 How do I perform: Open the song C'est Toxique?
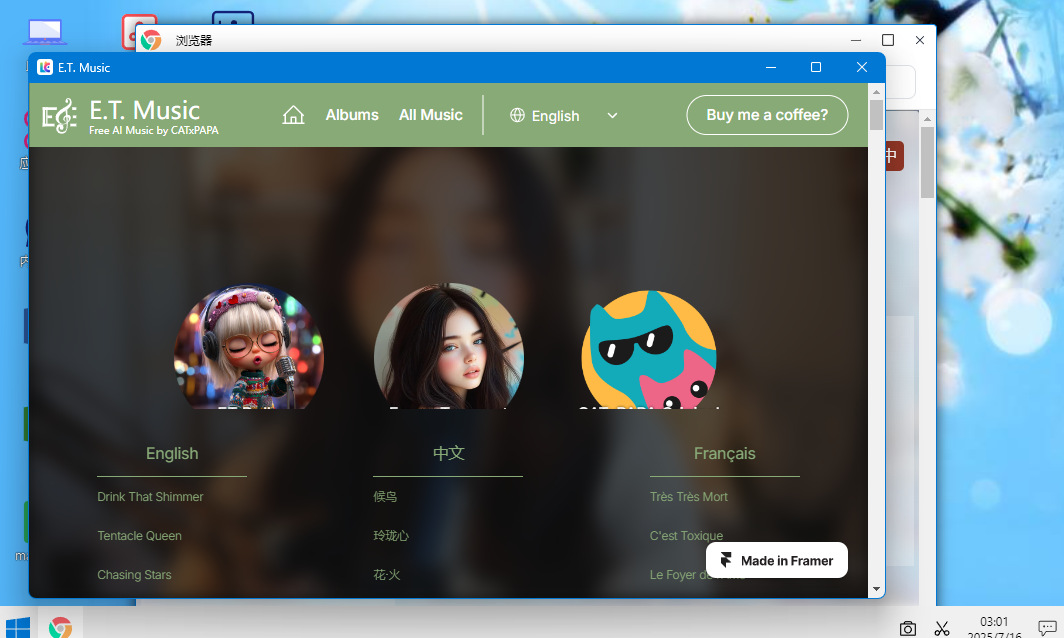[x=686, y=536]
